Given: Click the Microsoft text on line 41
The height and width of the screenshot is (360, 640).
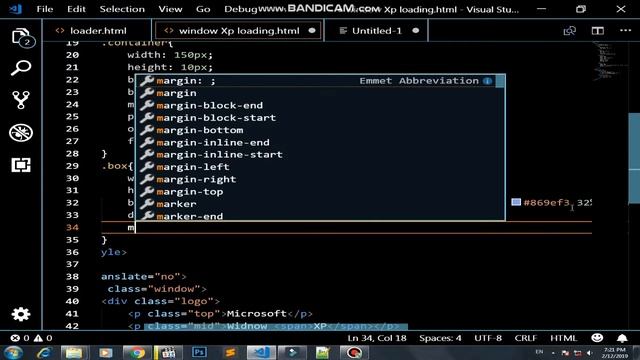Looking at the screenshot, I should point(256,313).
